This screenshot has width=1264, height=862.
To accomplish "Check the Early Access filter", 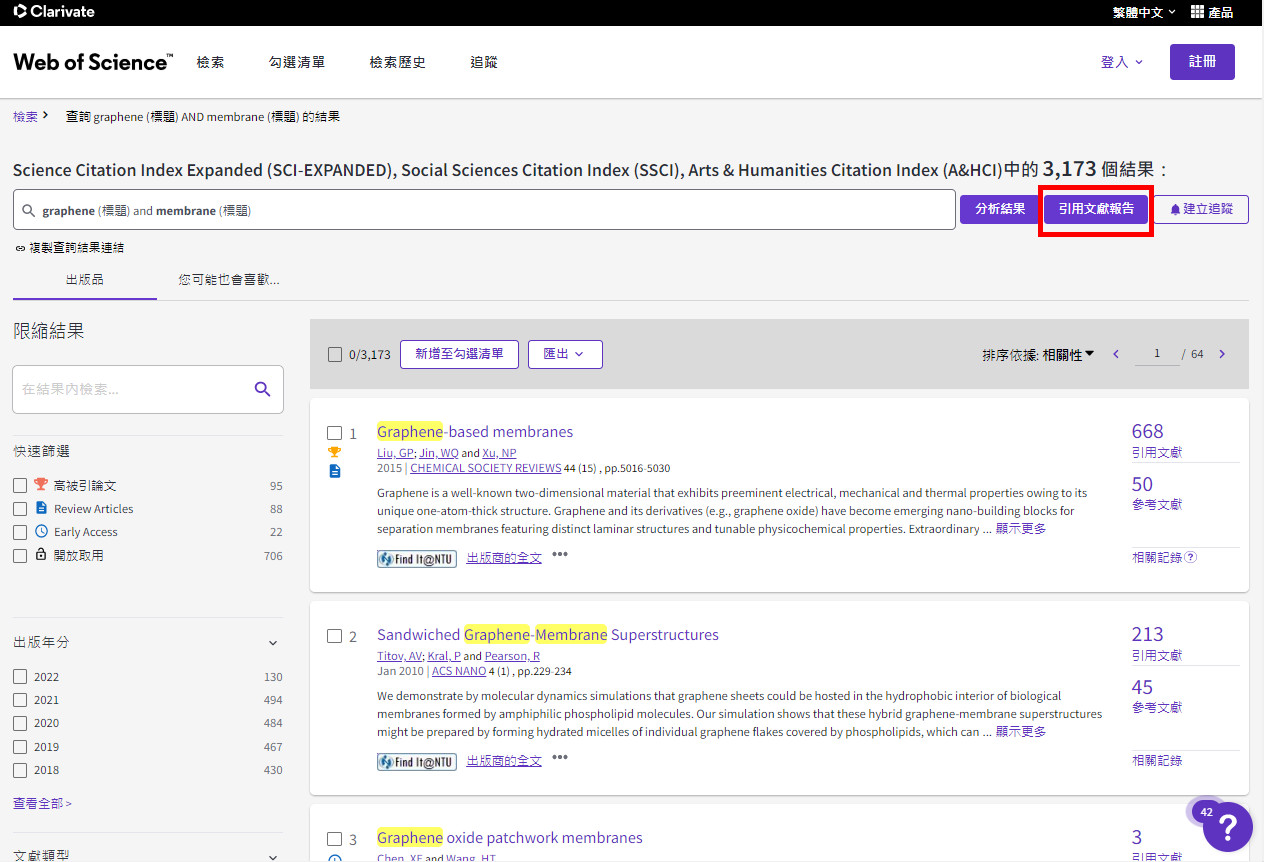I will click(x=20, y=532).
